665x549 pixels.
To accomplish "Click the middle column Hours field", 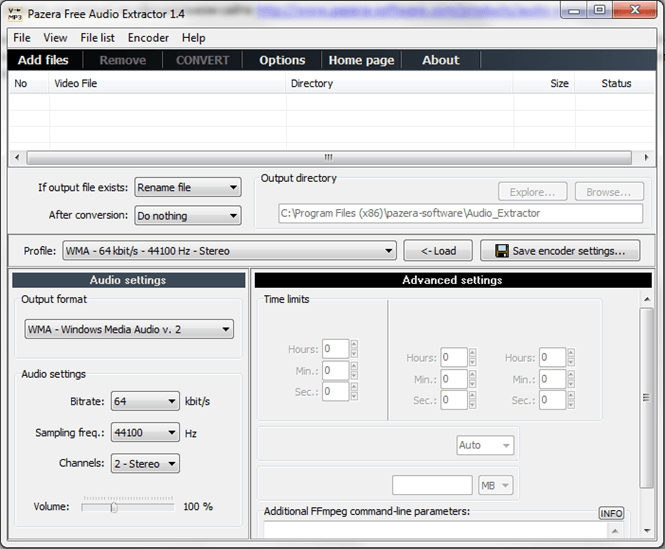I will [453, 357].
